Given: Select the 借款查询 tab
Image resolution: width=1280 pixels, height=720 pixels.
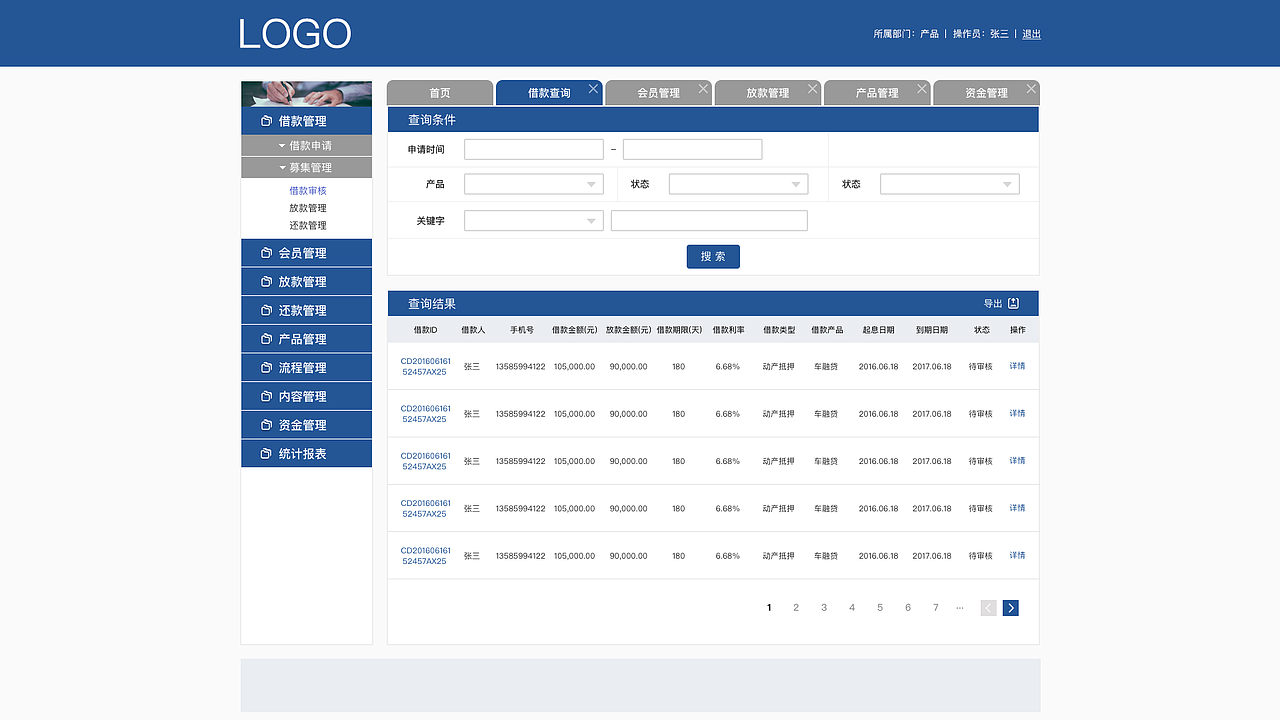Looking at the screenshot, I should point(549,93).
